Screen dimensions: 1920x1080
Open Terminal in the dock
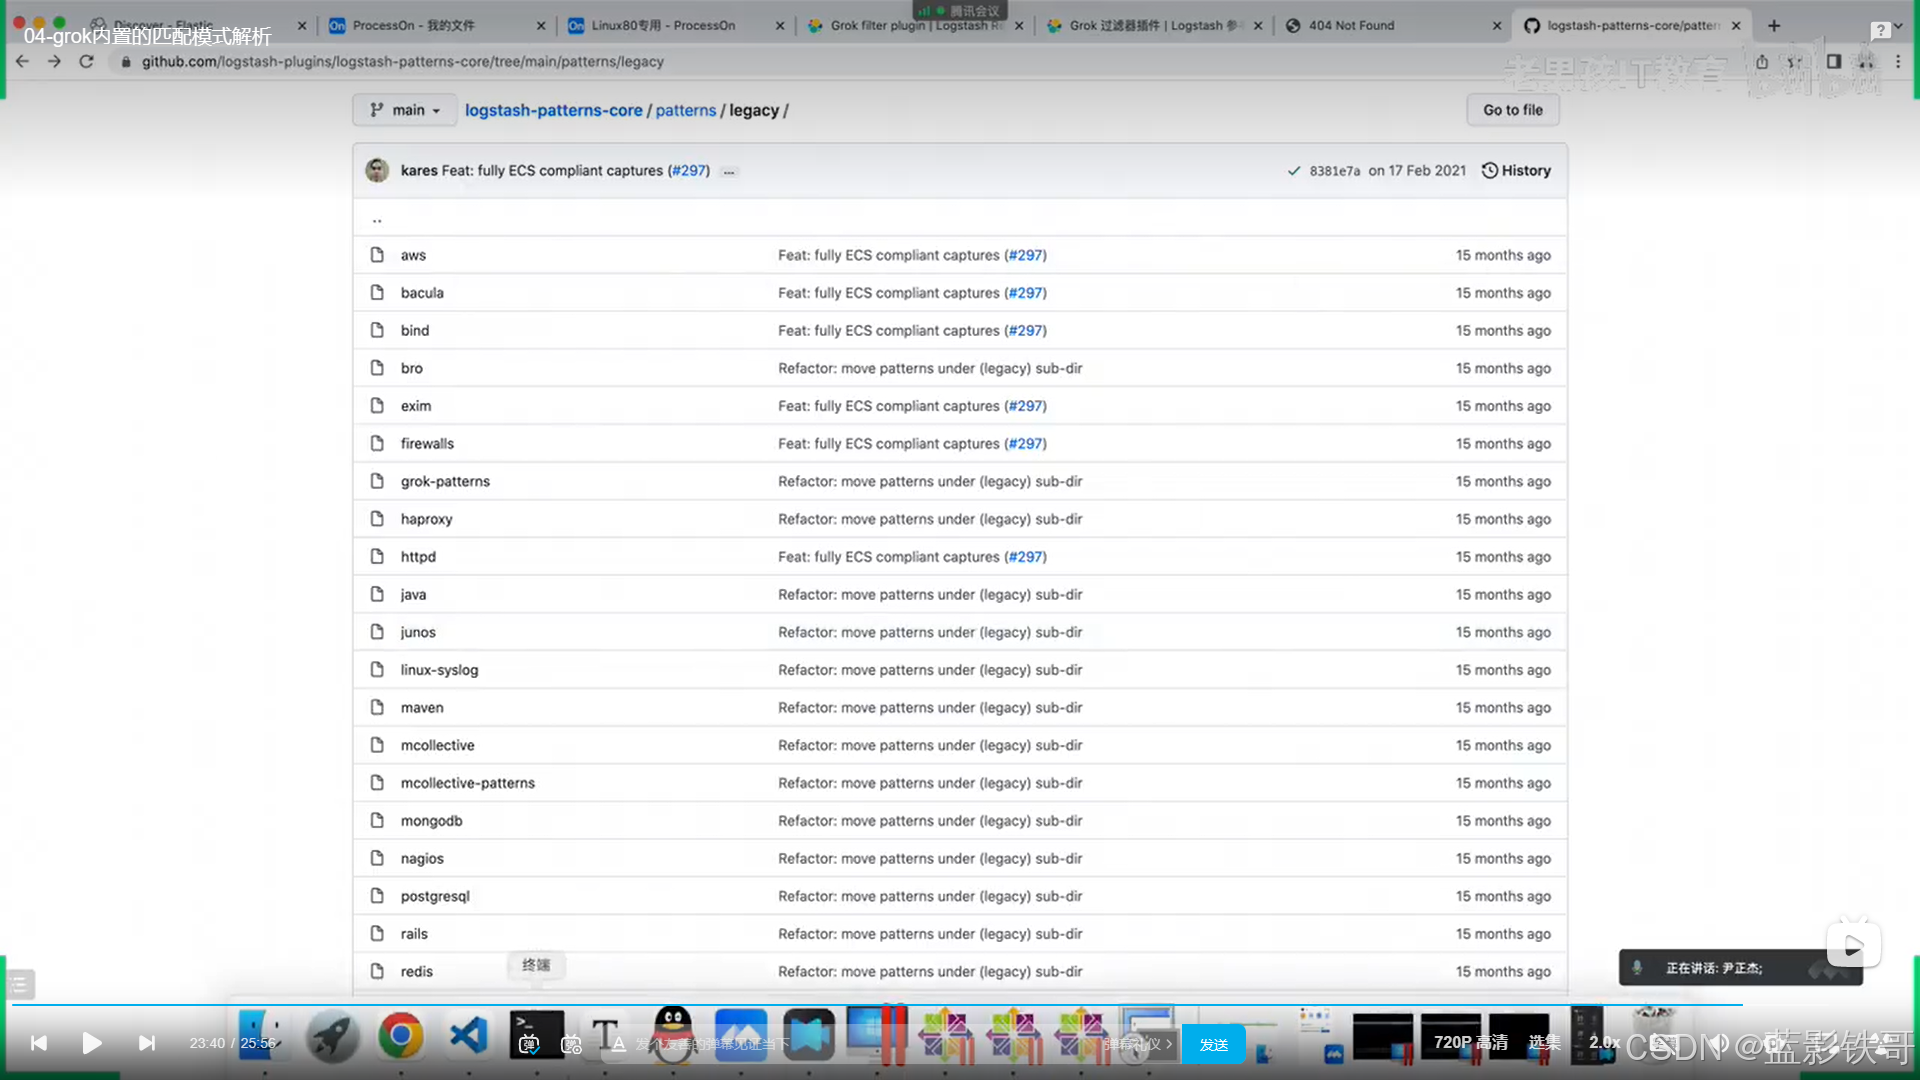536,1036
